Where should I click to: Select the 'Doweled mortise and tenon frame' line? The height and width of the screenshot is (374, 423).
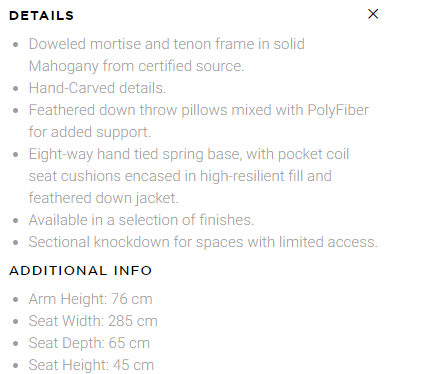pyautogui.click(x=167, y=44)
